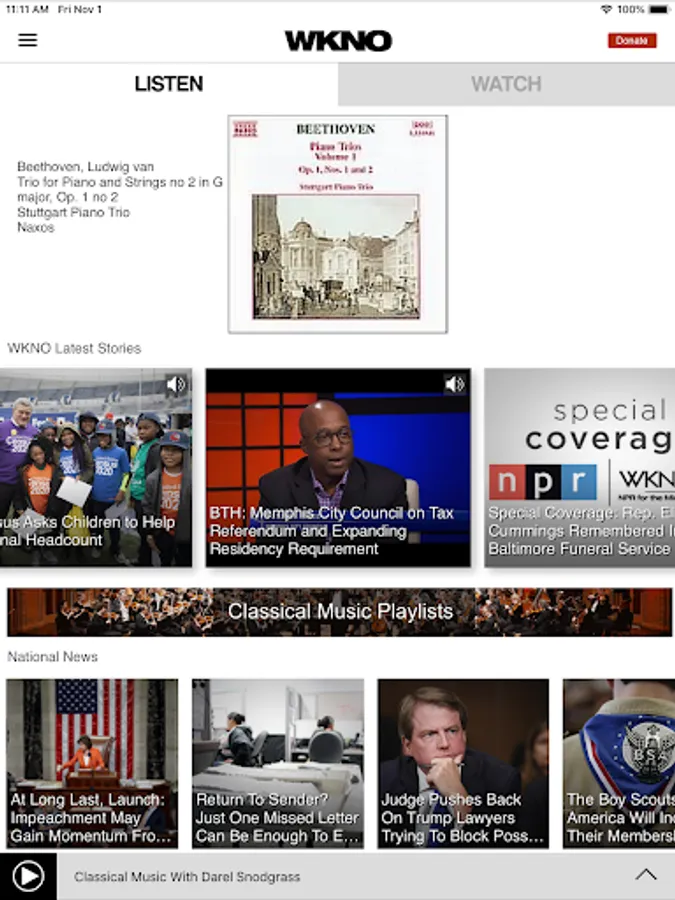Tap 'Classical Music With Darel Snodgrass' player title
This screenshot has width=675, height=900.
(187, 877)
